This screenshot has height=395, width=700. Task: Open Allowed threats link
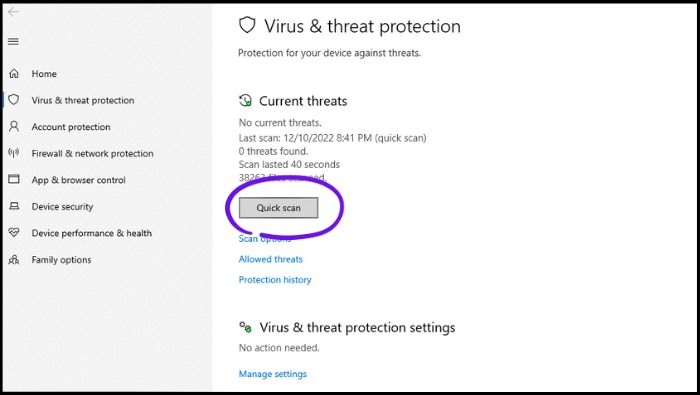271,259
